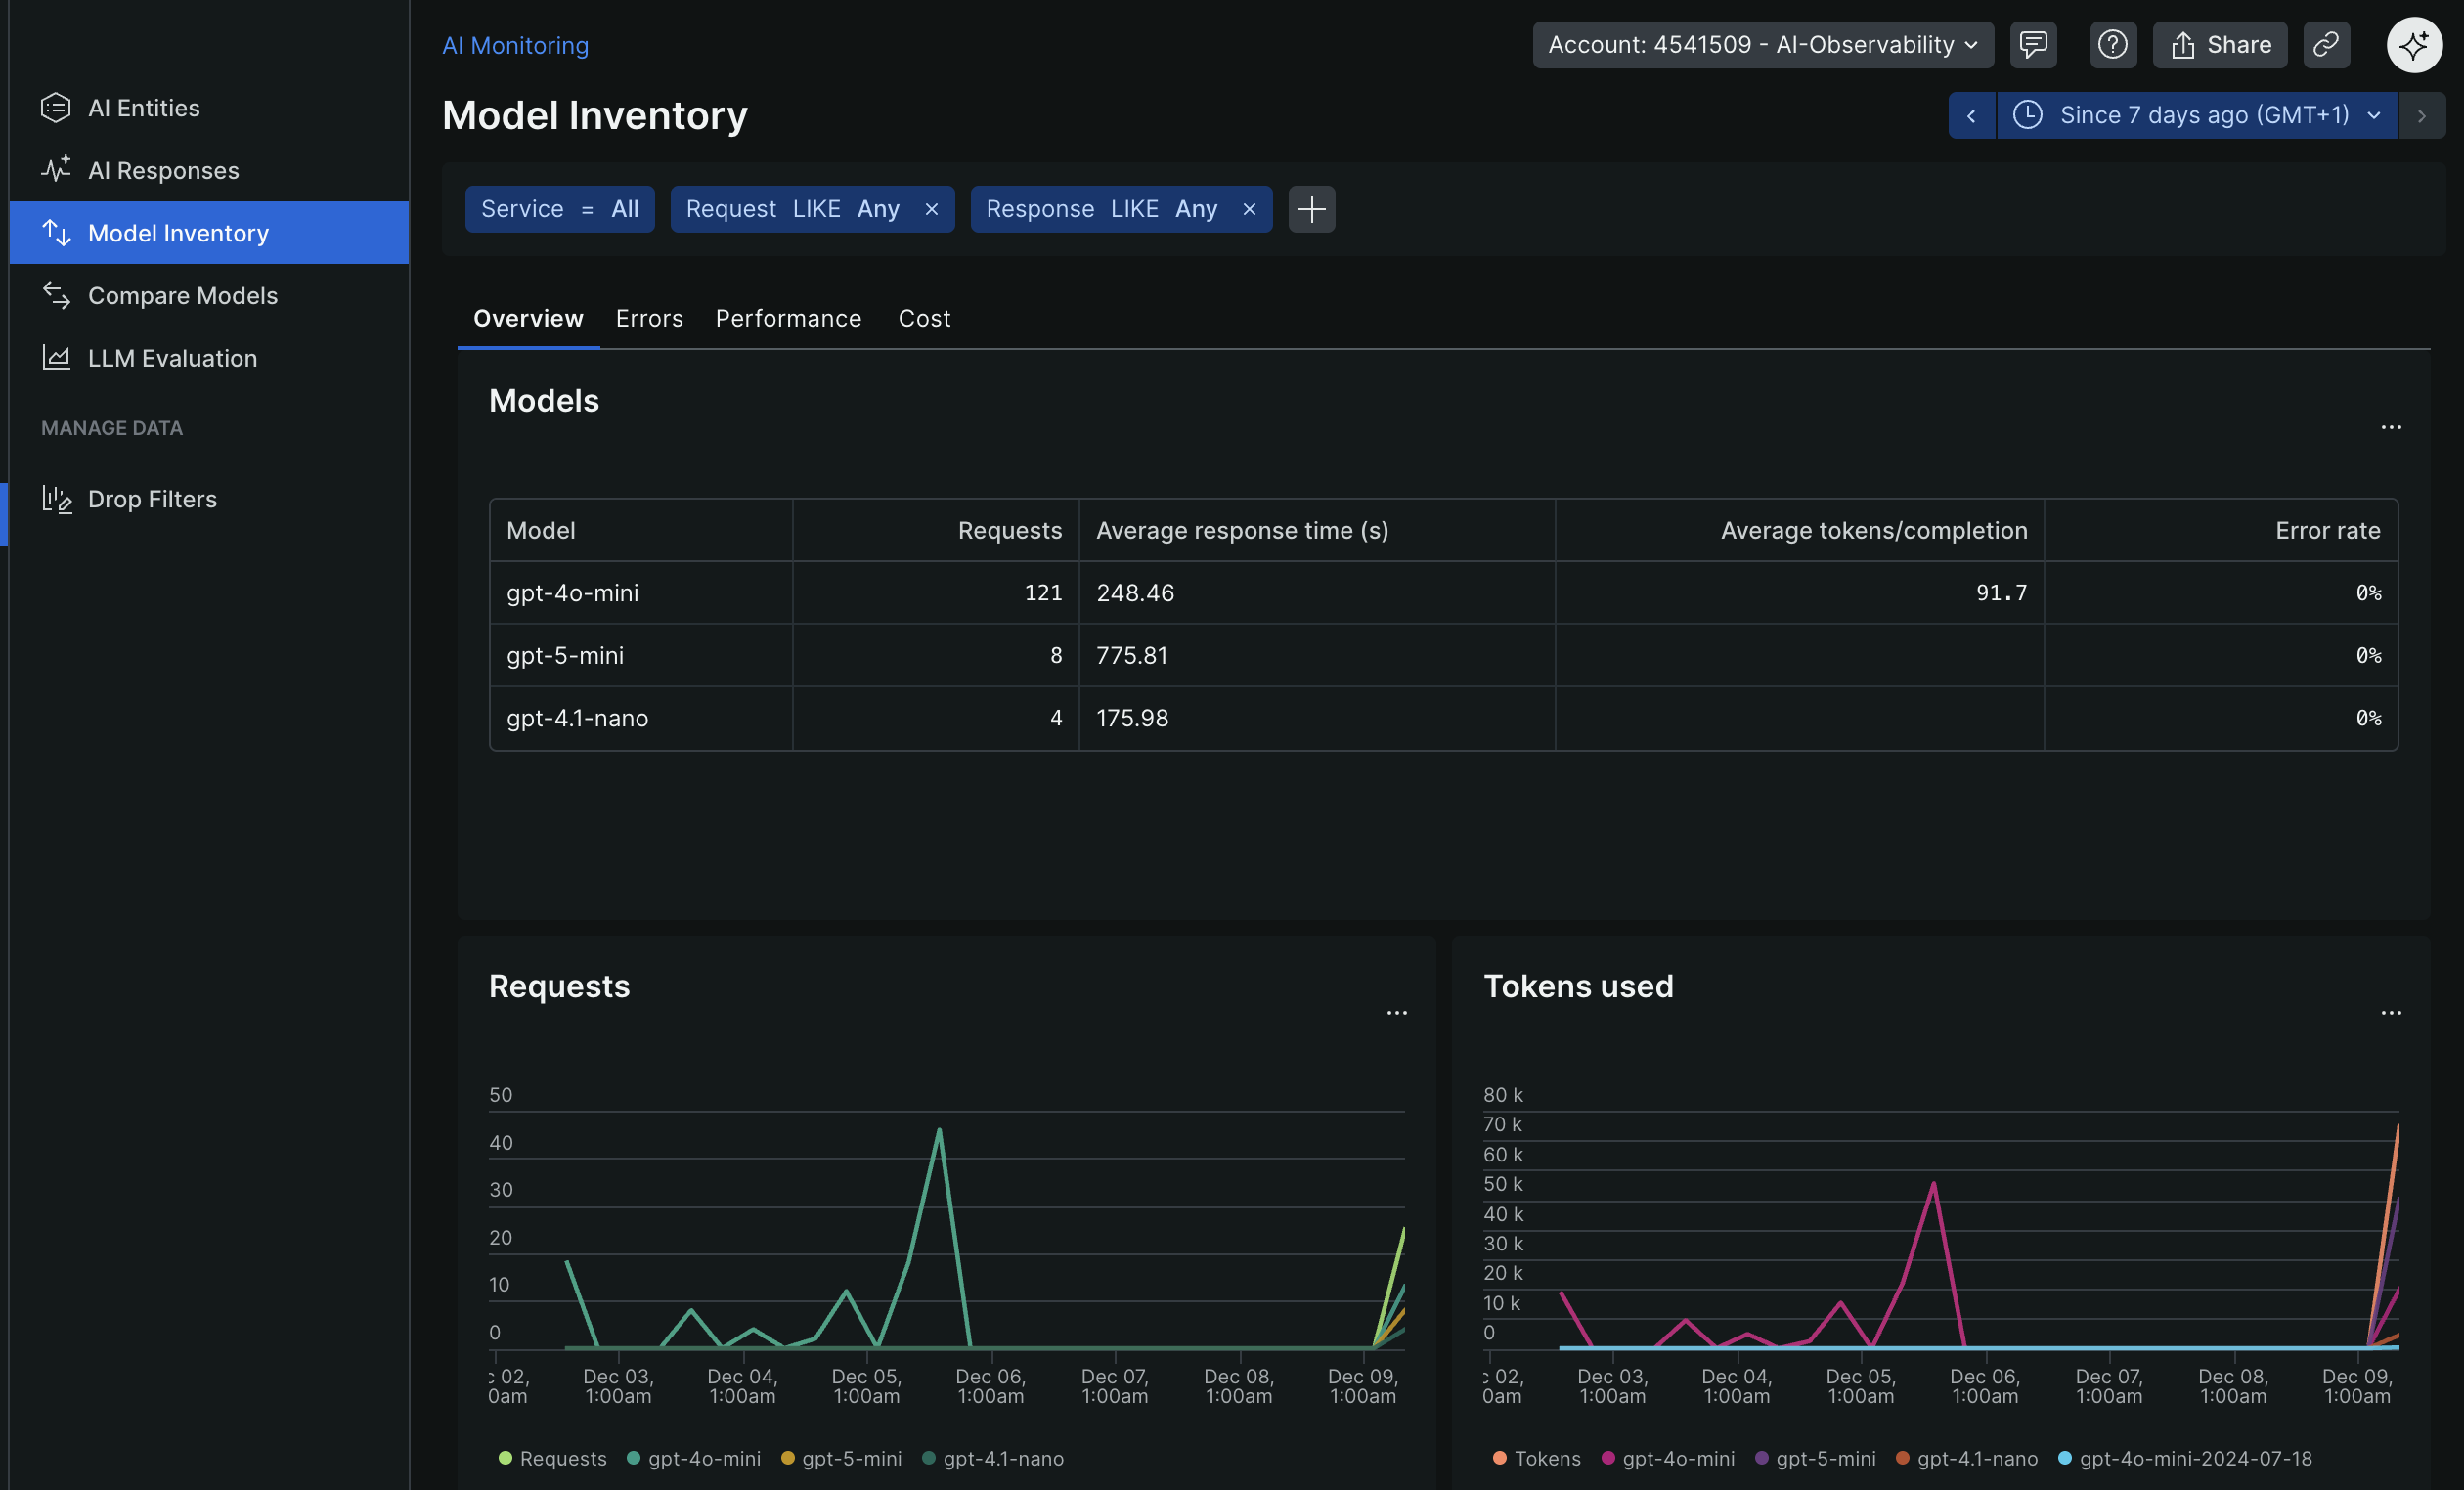
Task: Open the Models table ellipsis menu
Action: (x=2390, y=428)
